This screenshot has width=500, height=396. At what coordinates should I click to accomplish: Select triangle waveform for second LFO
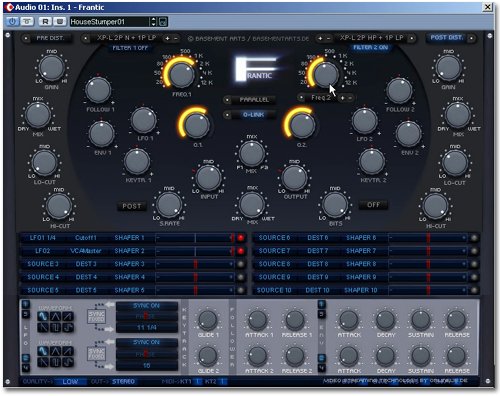[55, 351]
